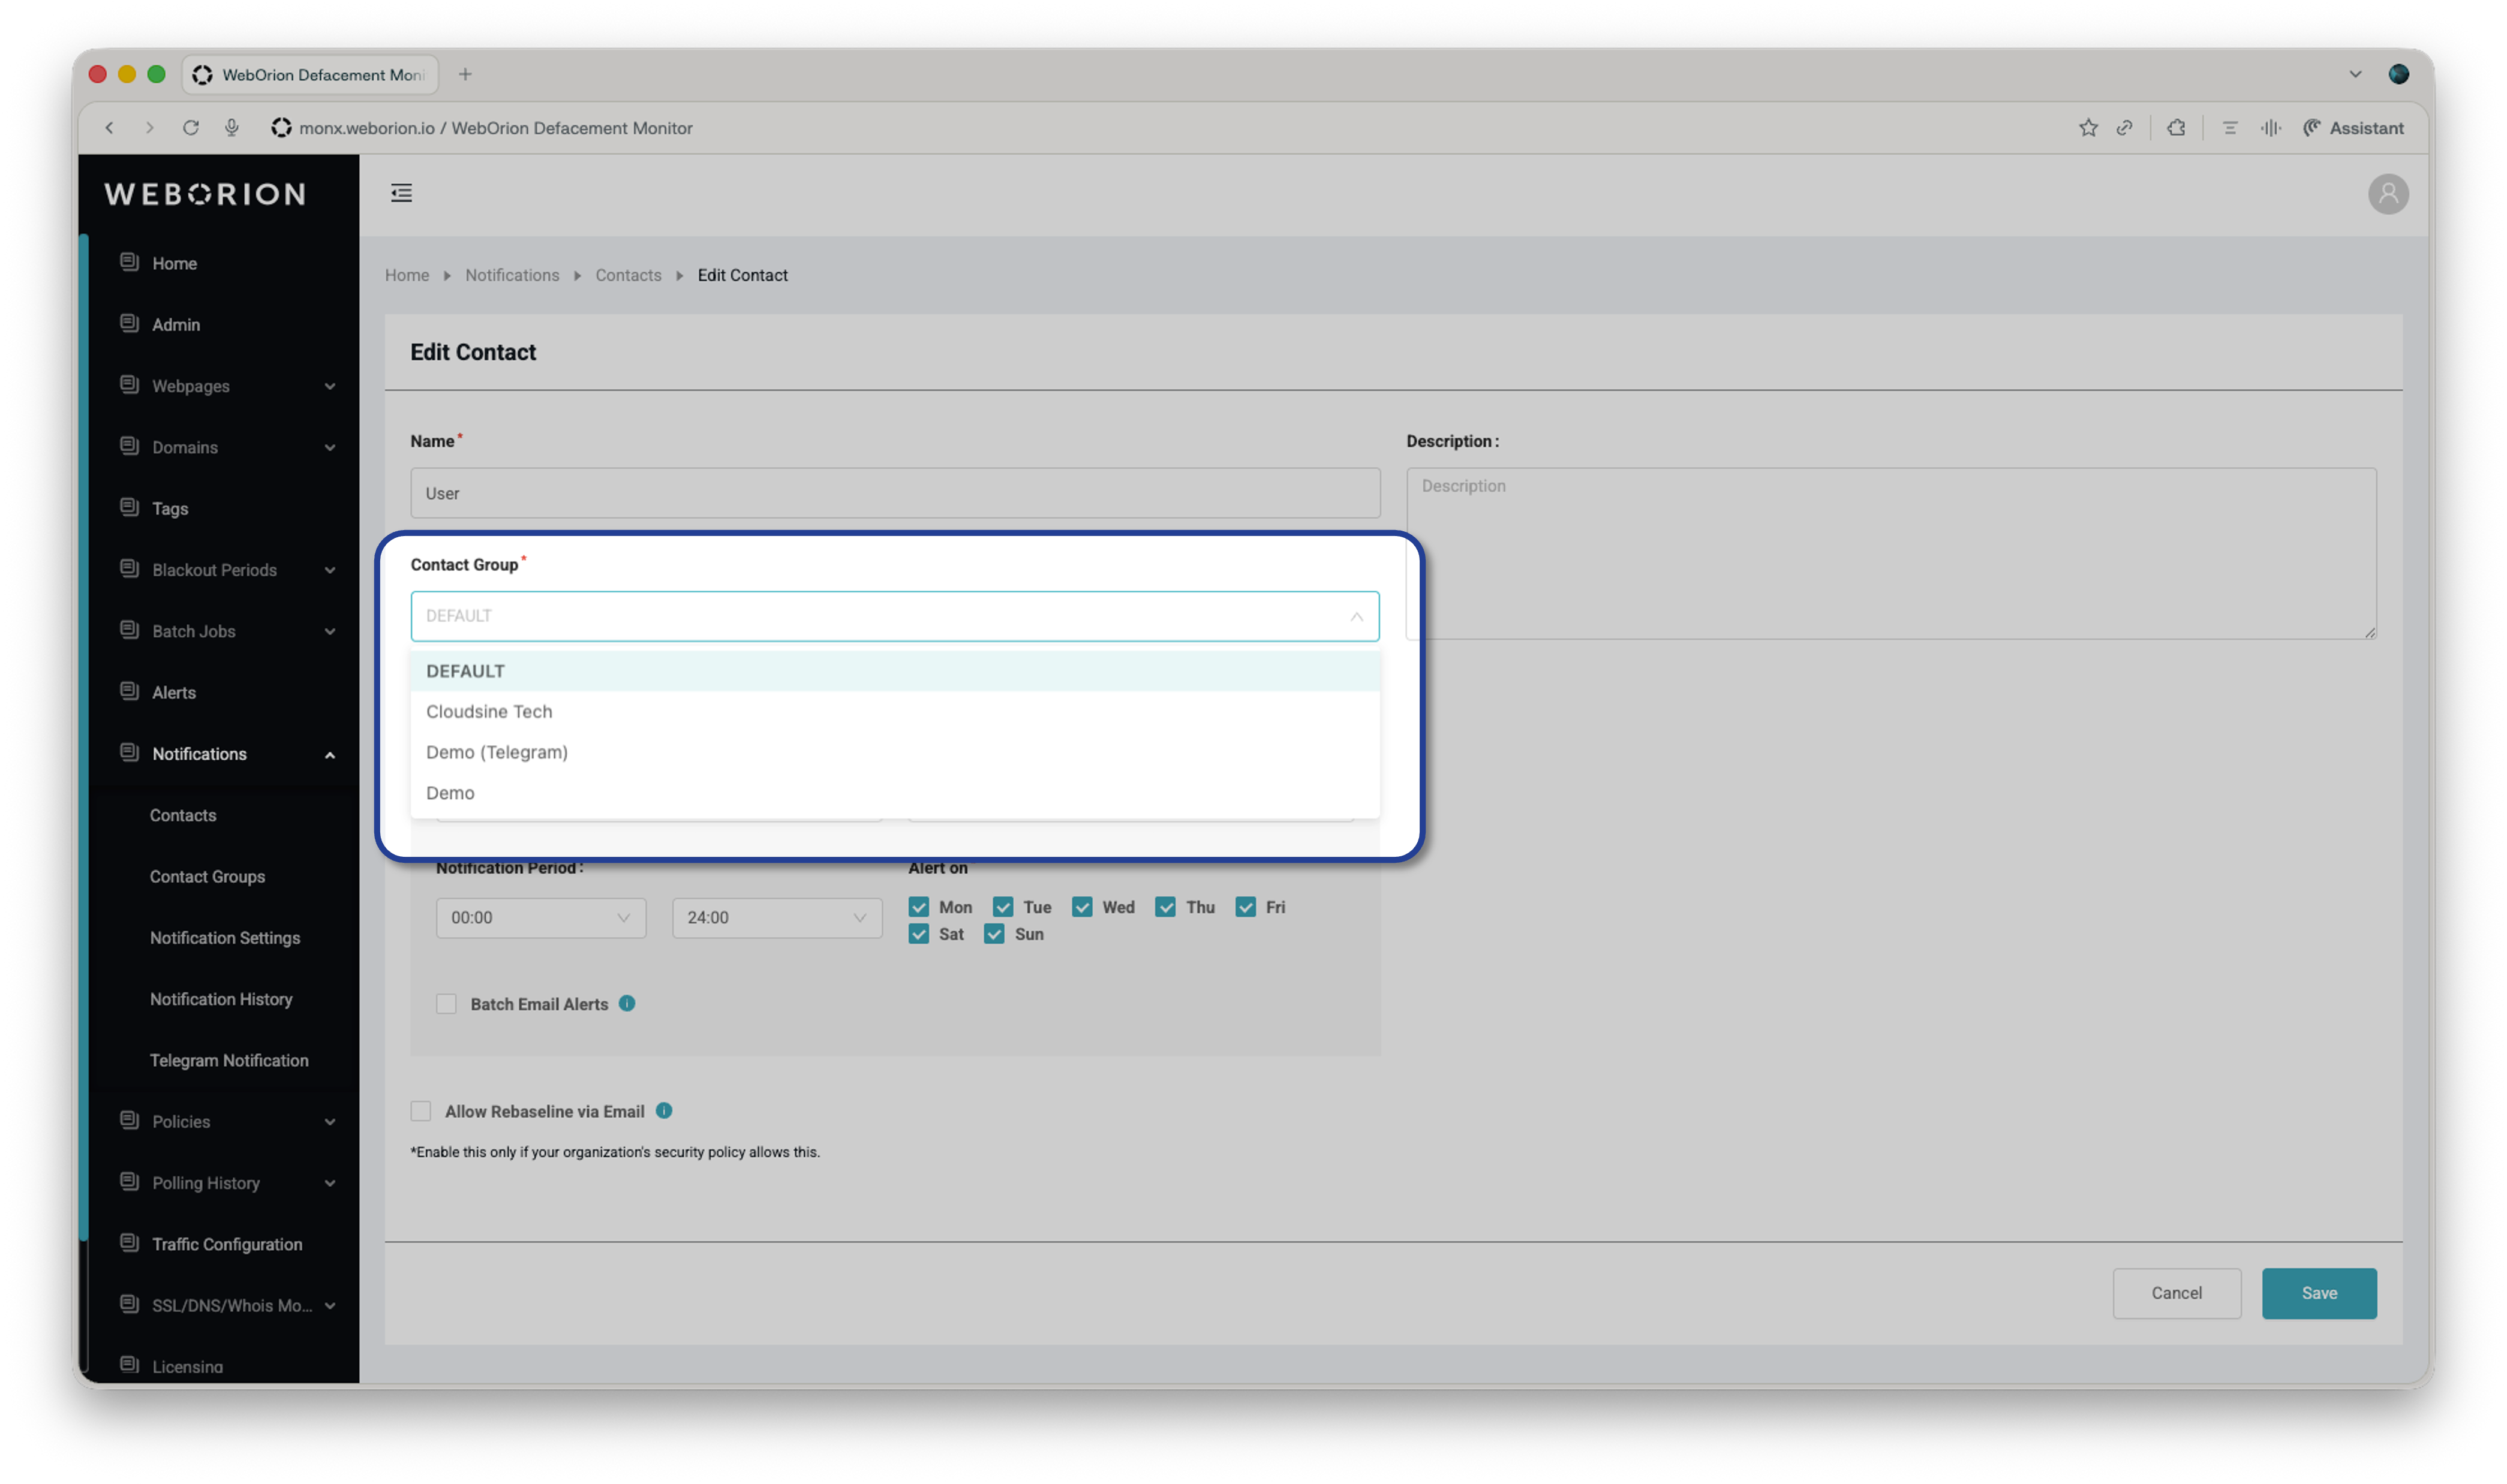The width and height of the screenshot is (2507, 1484).
Task: Click the info icon beside Batch Email Alerts
Action: (x=627, y=1003)
